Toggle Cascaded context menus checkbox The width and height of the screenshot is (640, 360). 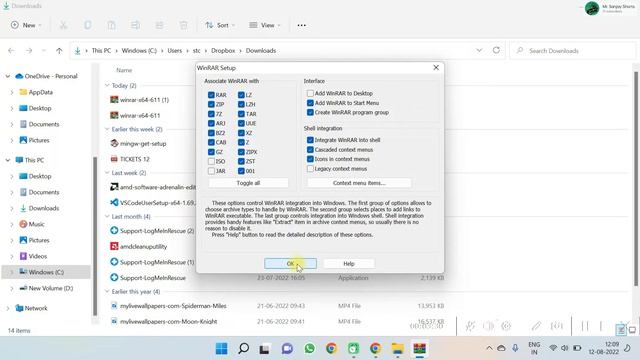coord(310,149)
